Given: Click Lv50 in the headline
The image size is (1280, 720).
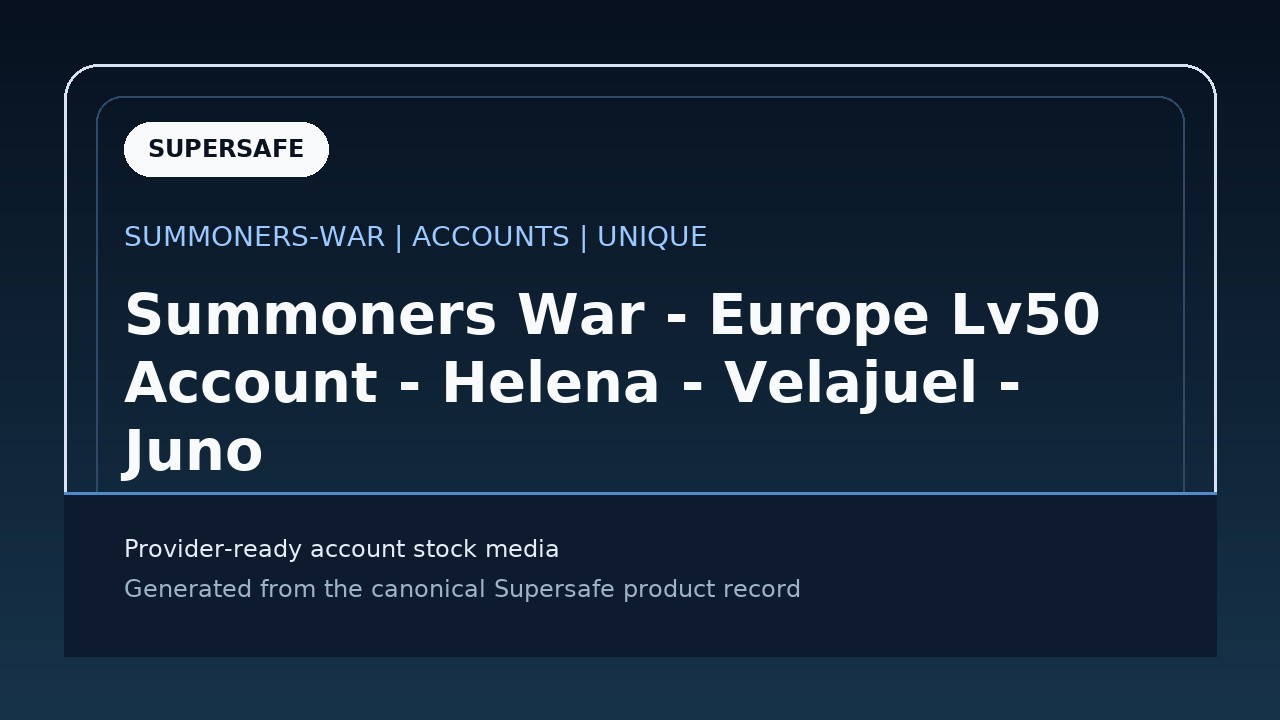Looking at the screenshot, I should click(1025, 316).
